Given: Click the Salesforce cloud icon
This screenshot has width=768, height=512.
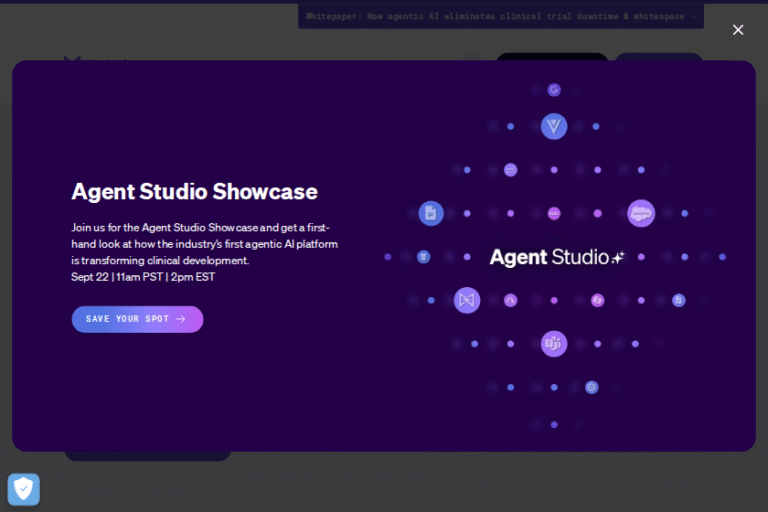Looking at the screenshot, I should coord(641,213).
